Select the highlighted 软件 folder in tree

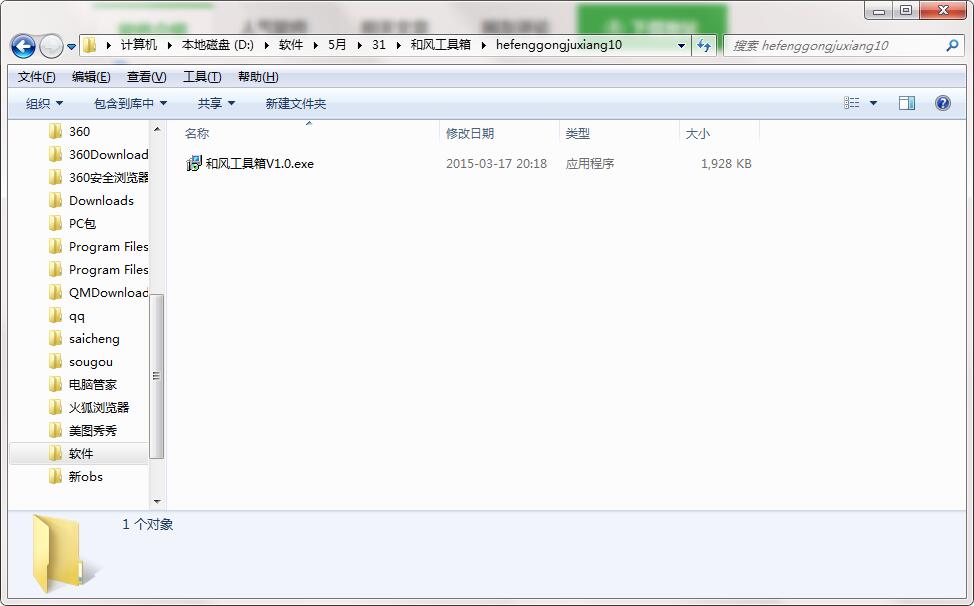click(x=81, y=453)
